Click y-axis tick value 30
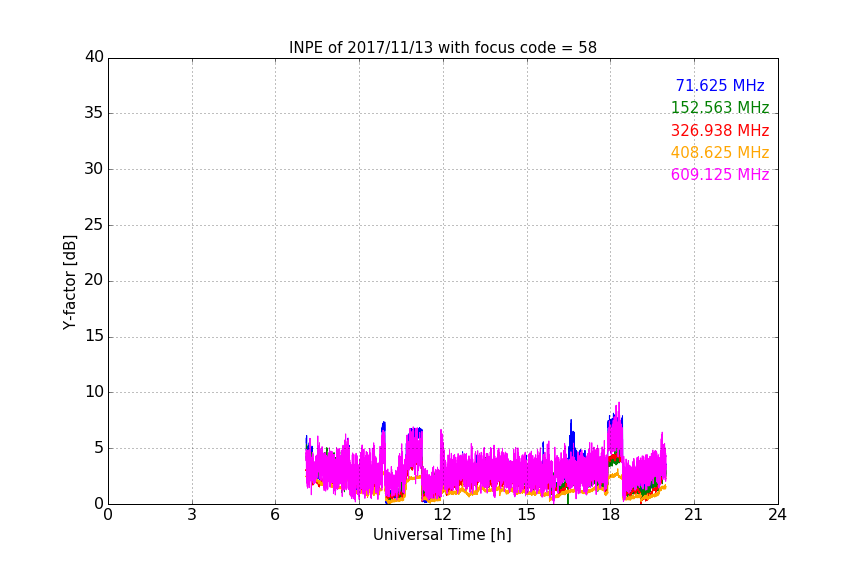This screenshot has width=864, height=576. click(x=94, y=169)
